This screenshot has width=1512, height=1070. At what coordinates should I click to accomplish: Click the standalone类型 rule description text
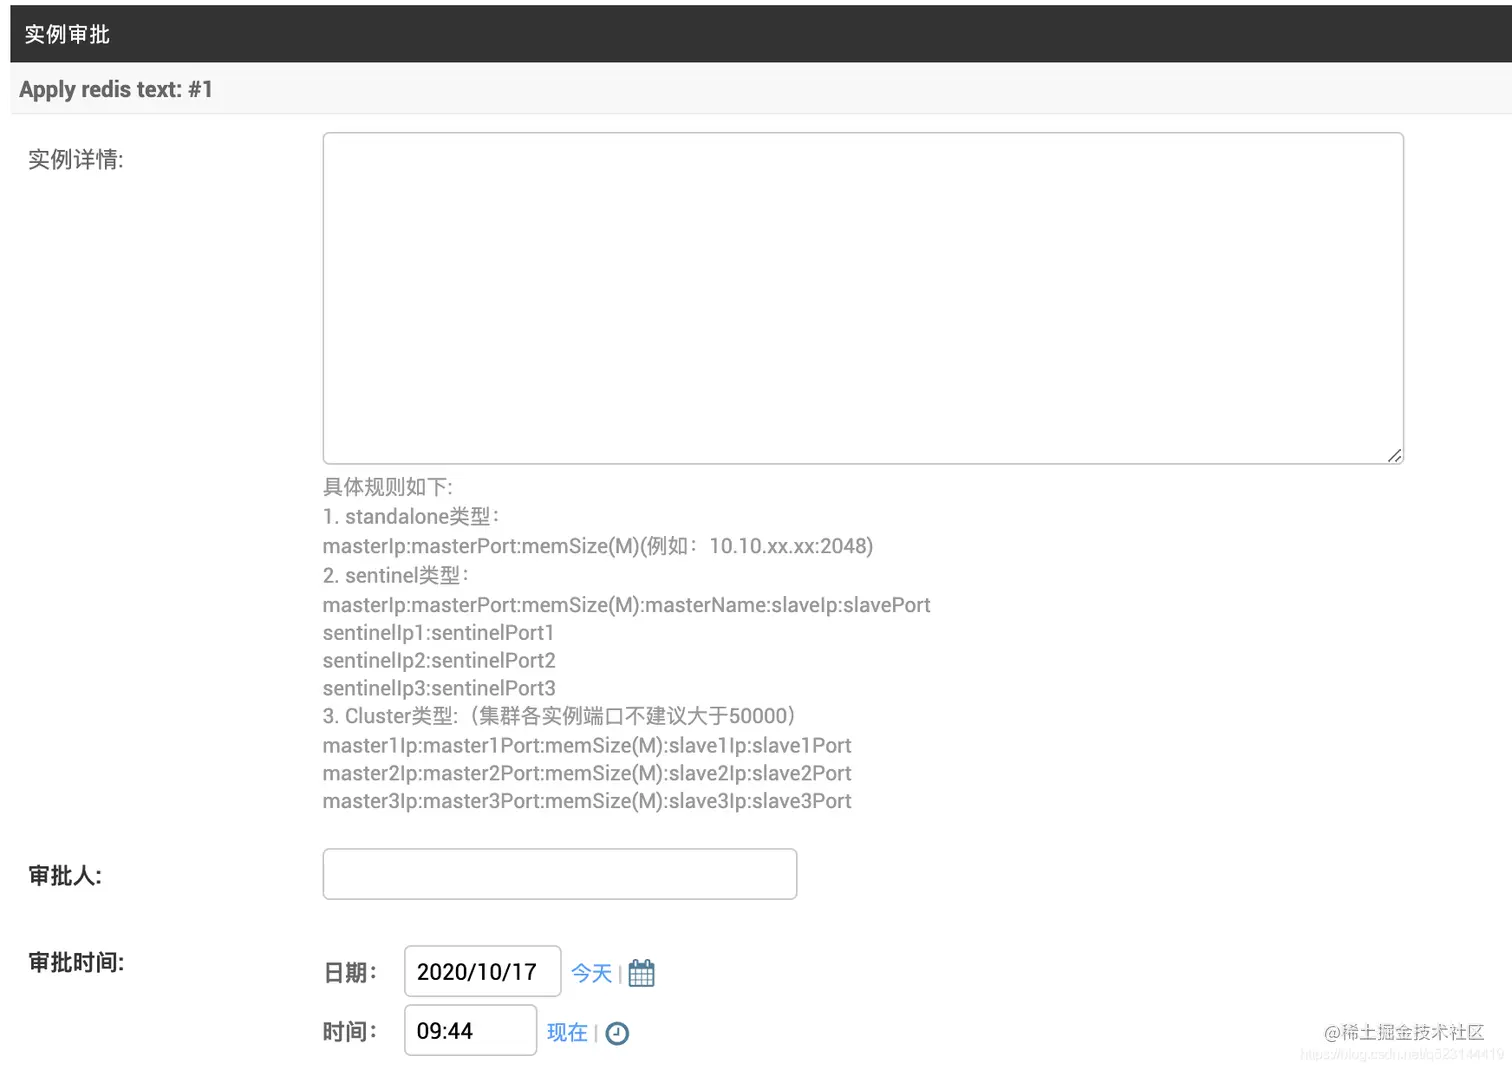tap(411, 516)
